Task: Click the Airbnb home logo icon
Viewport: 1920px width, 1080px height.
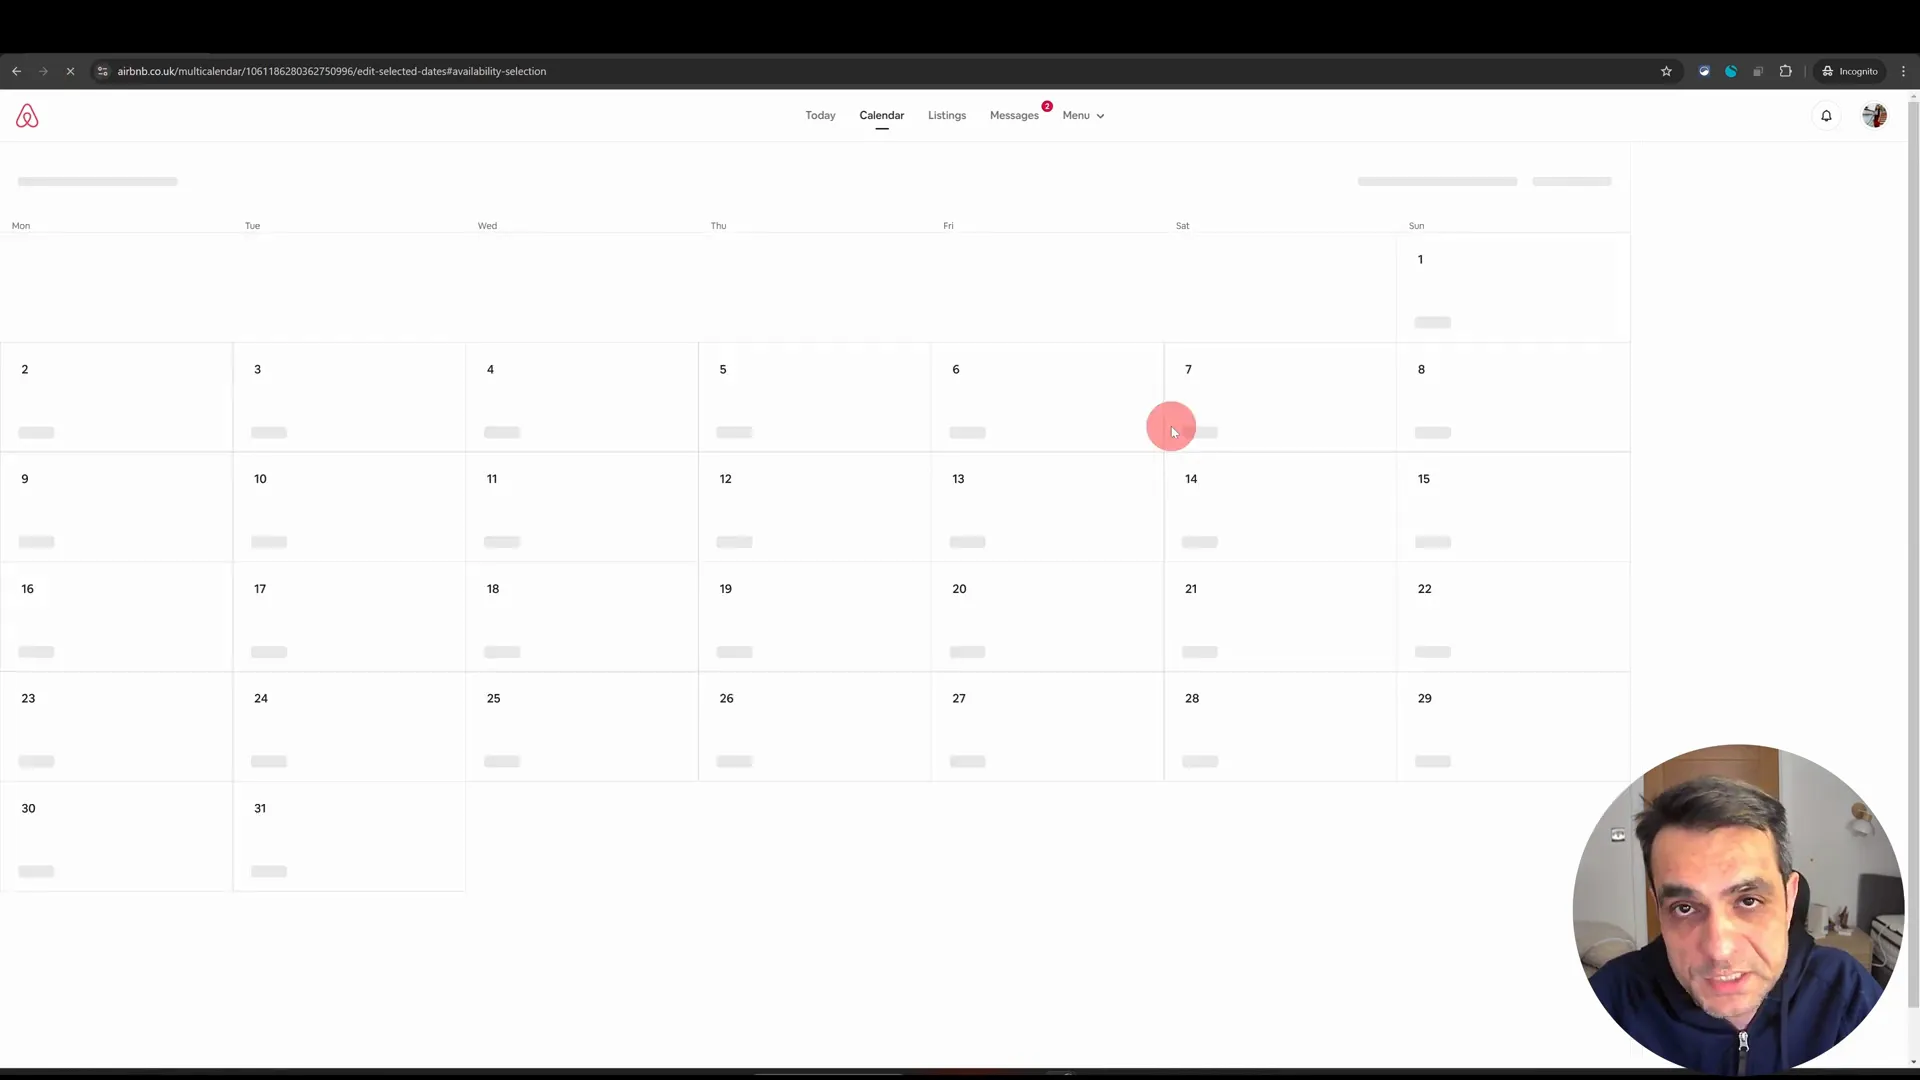Action: point(26,116)
